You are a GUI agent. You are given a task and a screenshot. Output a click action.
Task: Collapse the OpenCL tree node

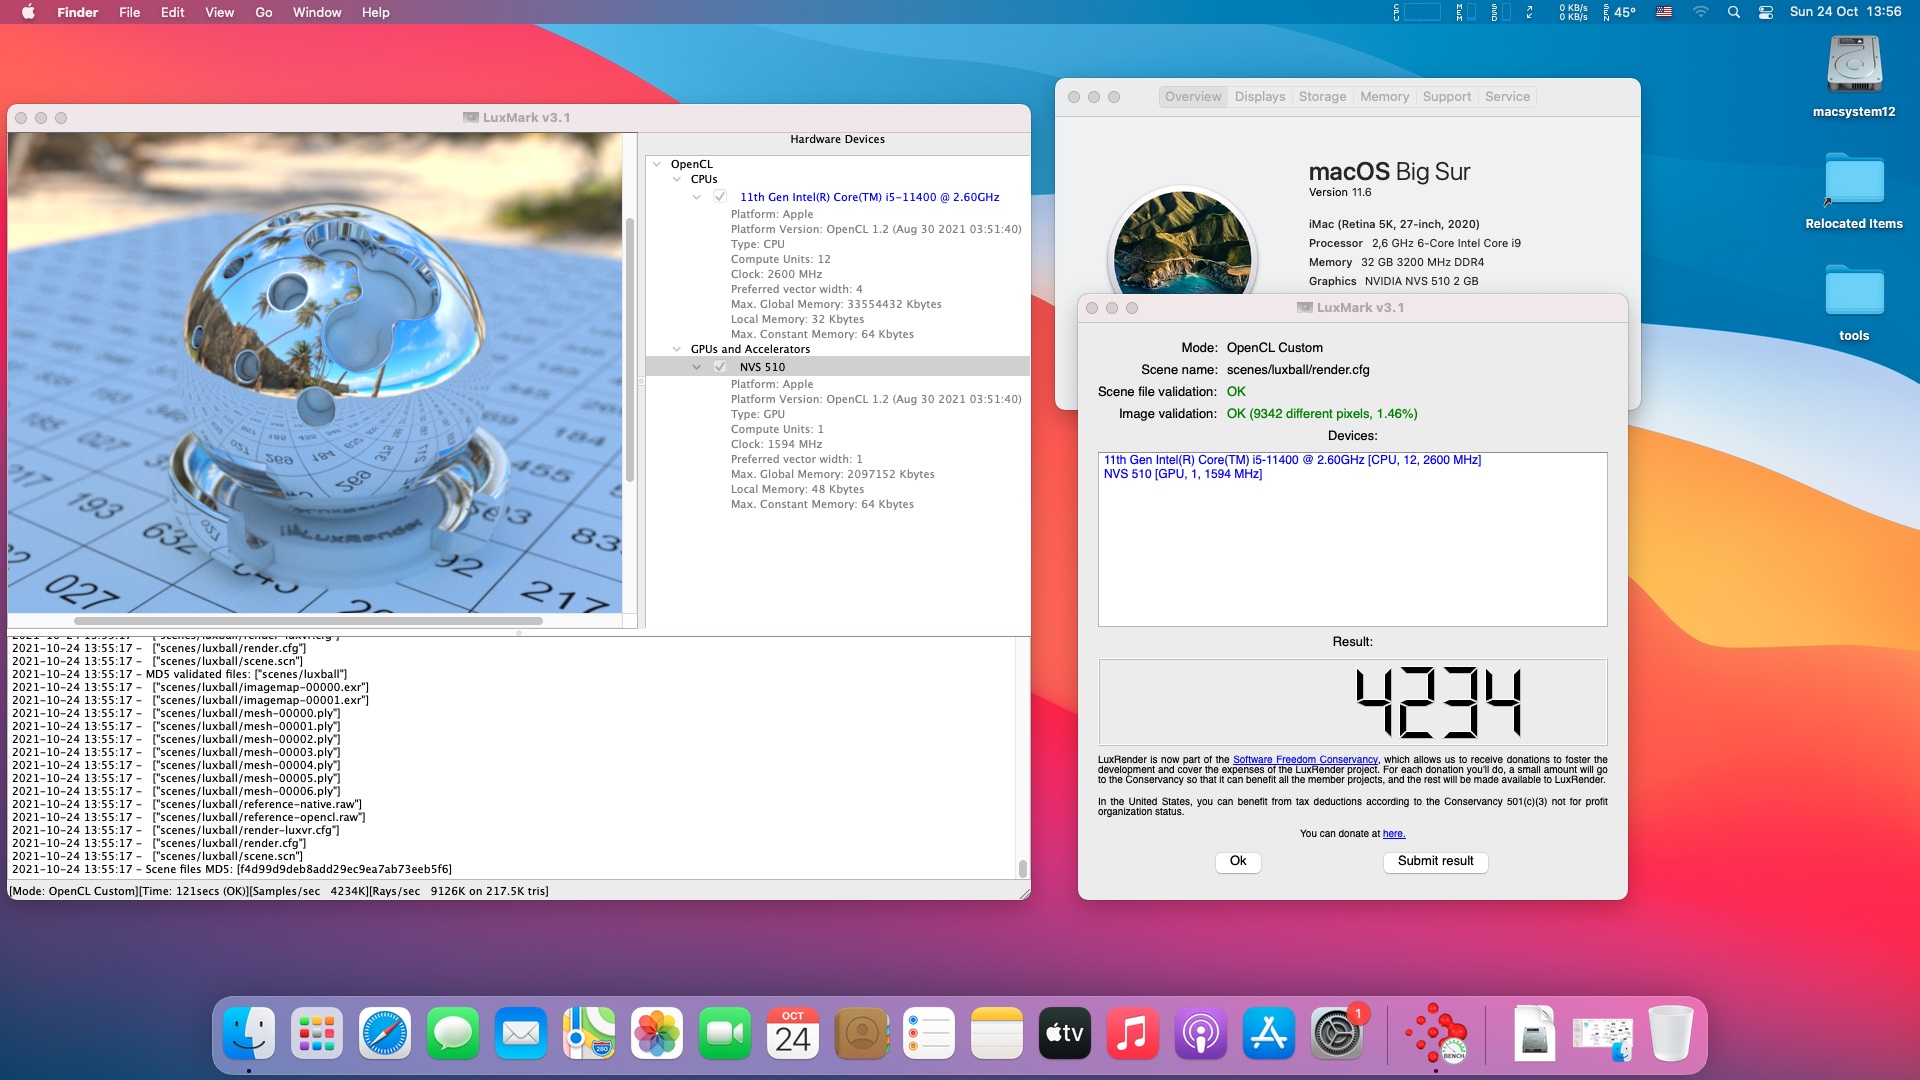(657, 164)
